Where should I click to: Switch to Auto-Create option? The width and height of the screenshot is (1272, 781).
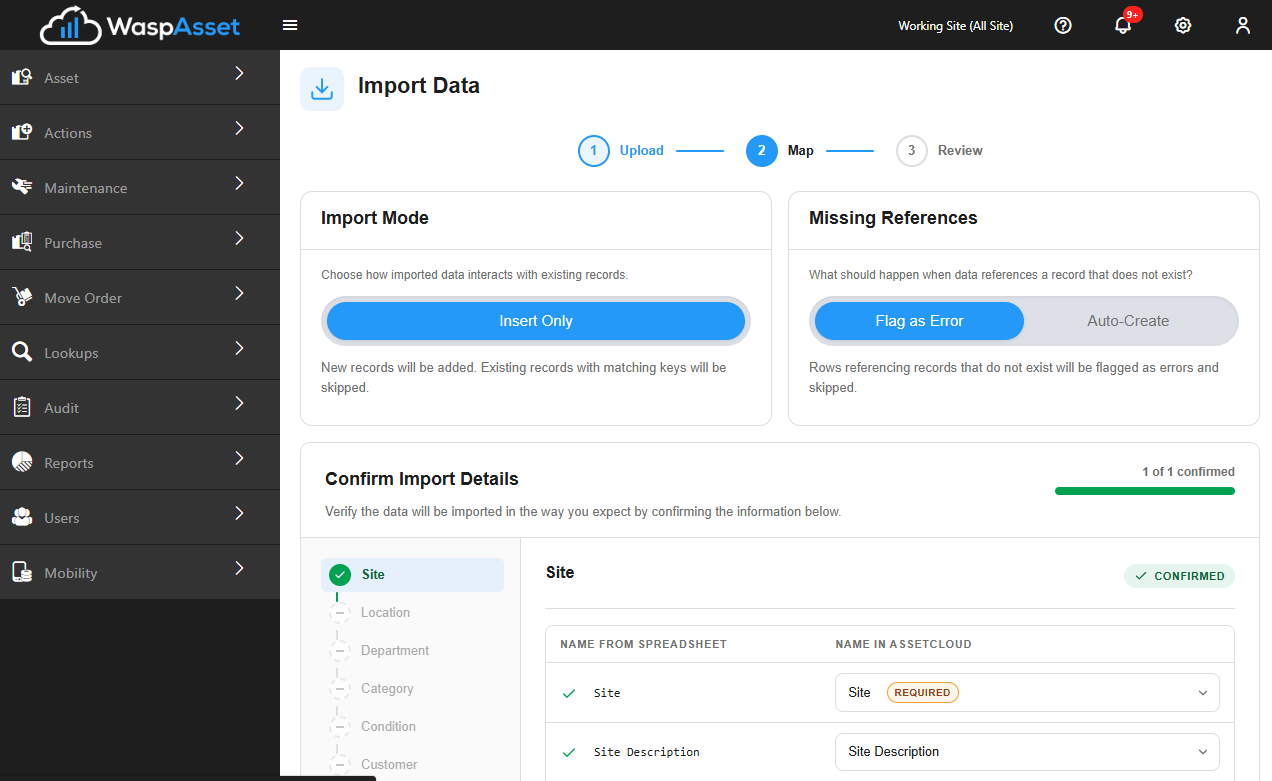pyautogui.click(x=1128, y=321)
